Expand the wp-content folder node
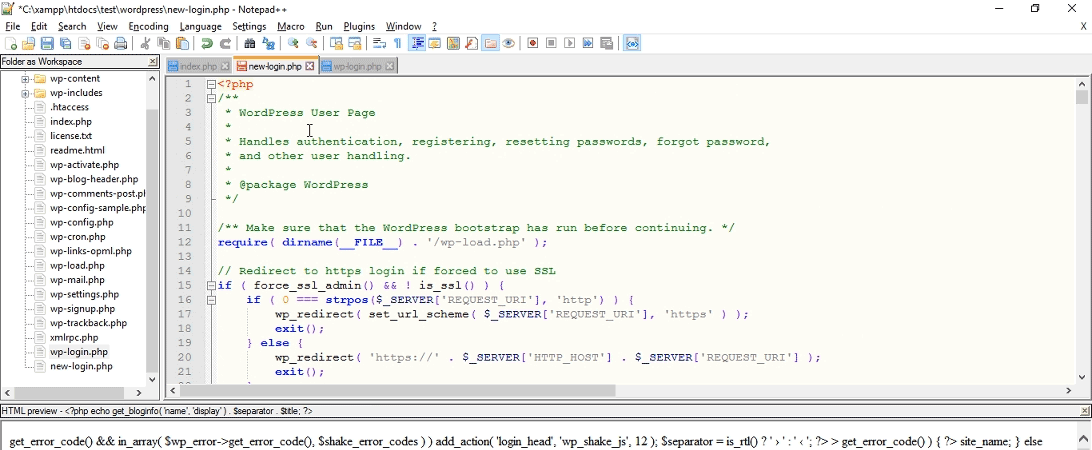 26,79
